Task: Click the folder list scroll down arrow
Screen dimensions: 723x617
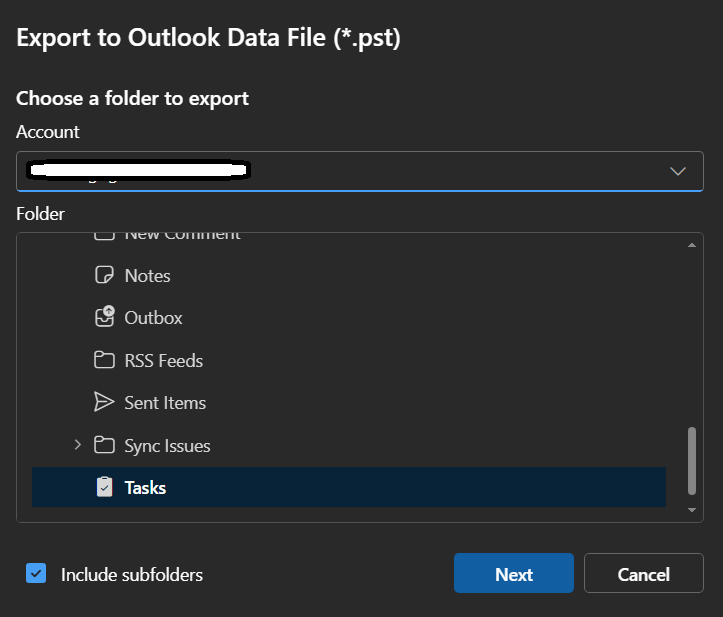Action: tap(692, 510)
